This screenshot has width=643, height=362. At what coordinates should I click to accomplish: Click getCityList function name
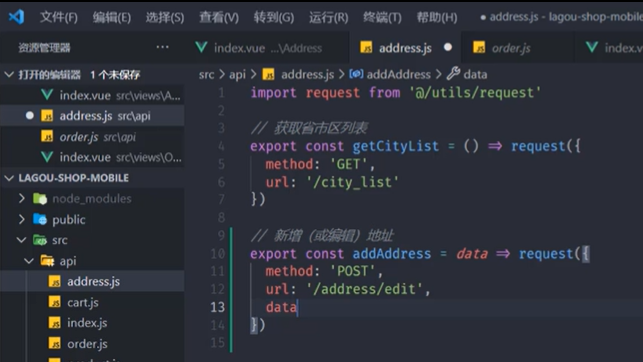tap(395, 146)
